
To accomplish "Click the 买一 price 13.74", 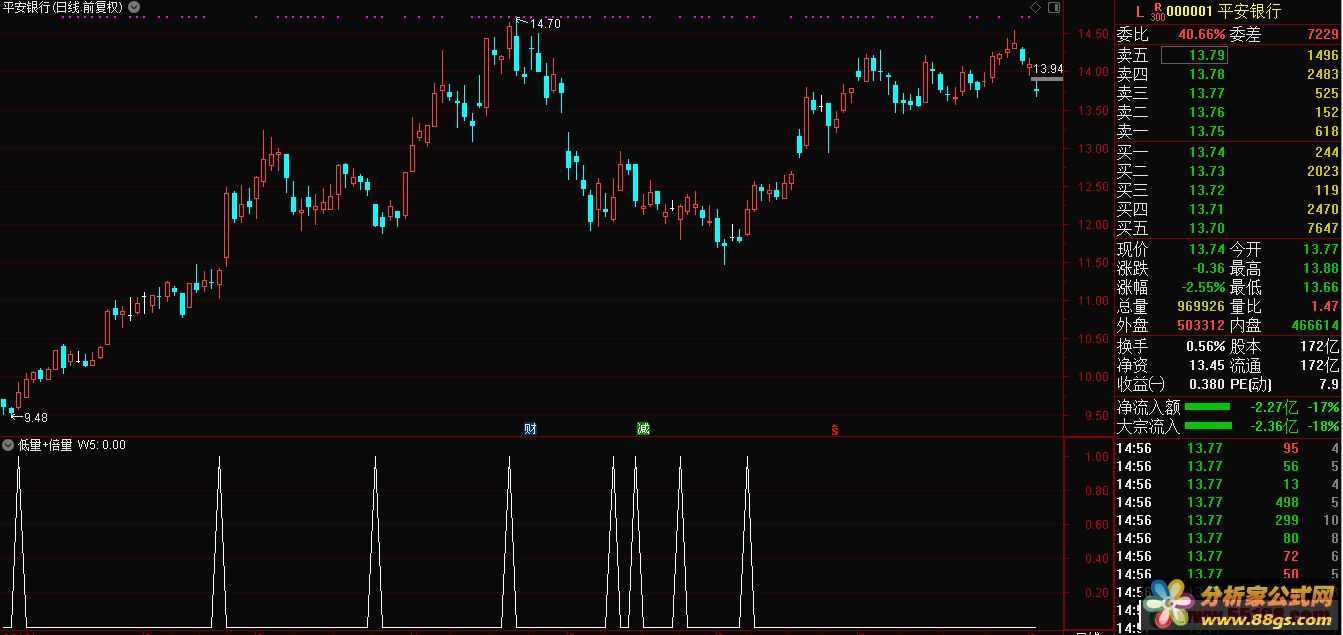I will point(1207,152).
